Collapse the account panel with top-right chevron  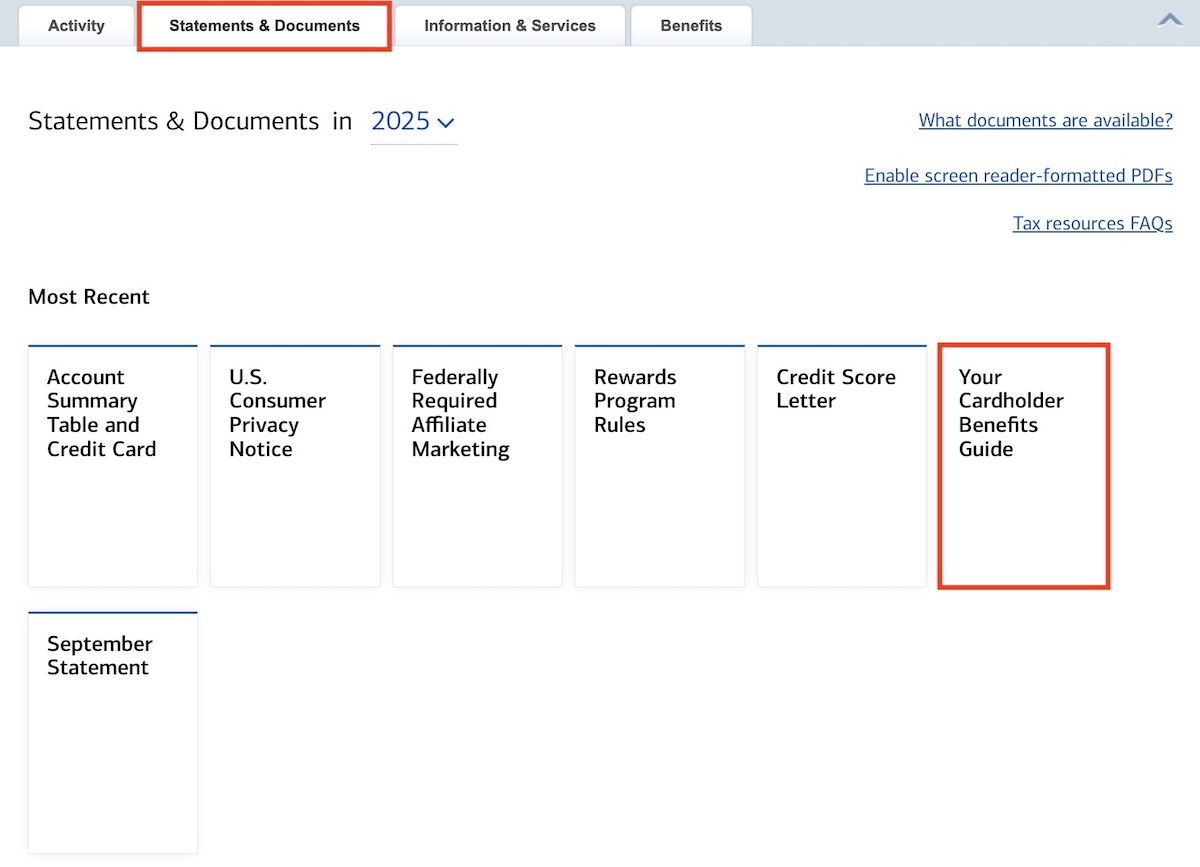click(1169, 19)
